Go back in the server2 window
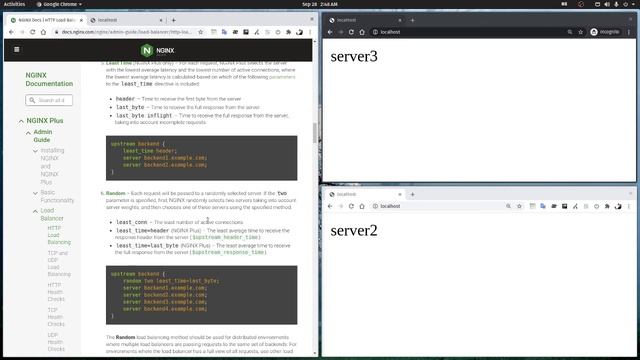This screenshot has height=360, width=640. point(330,206)
